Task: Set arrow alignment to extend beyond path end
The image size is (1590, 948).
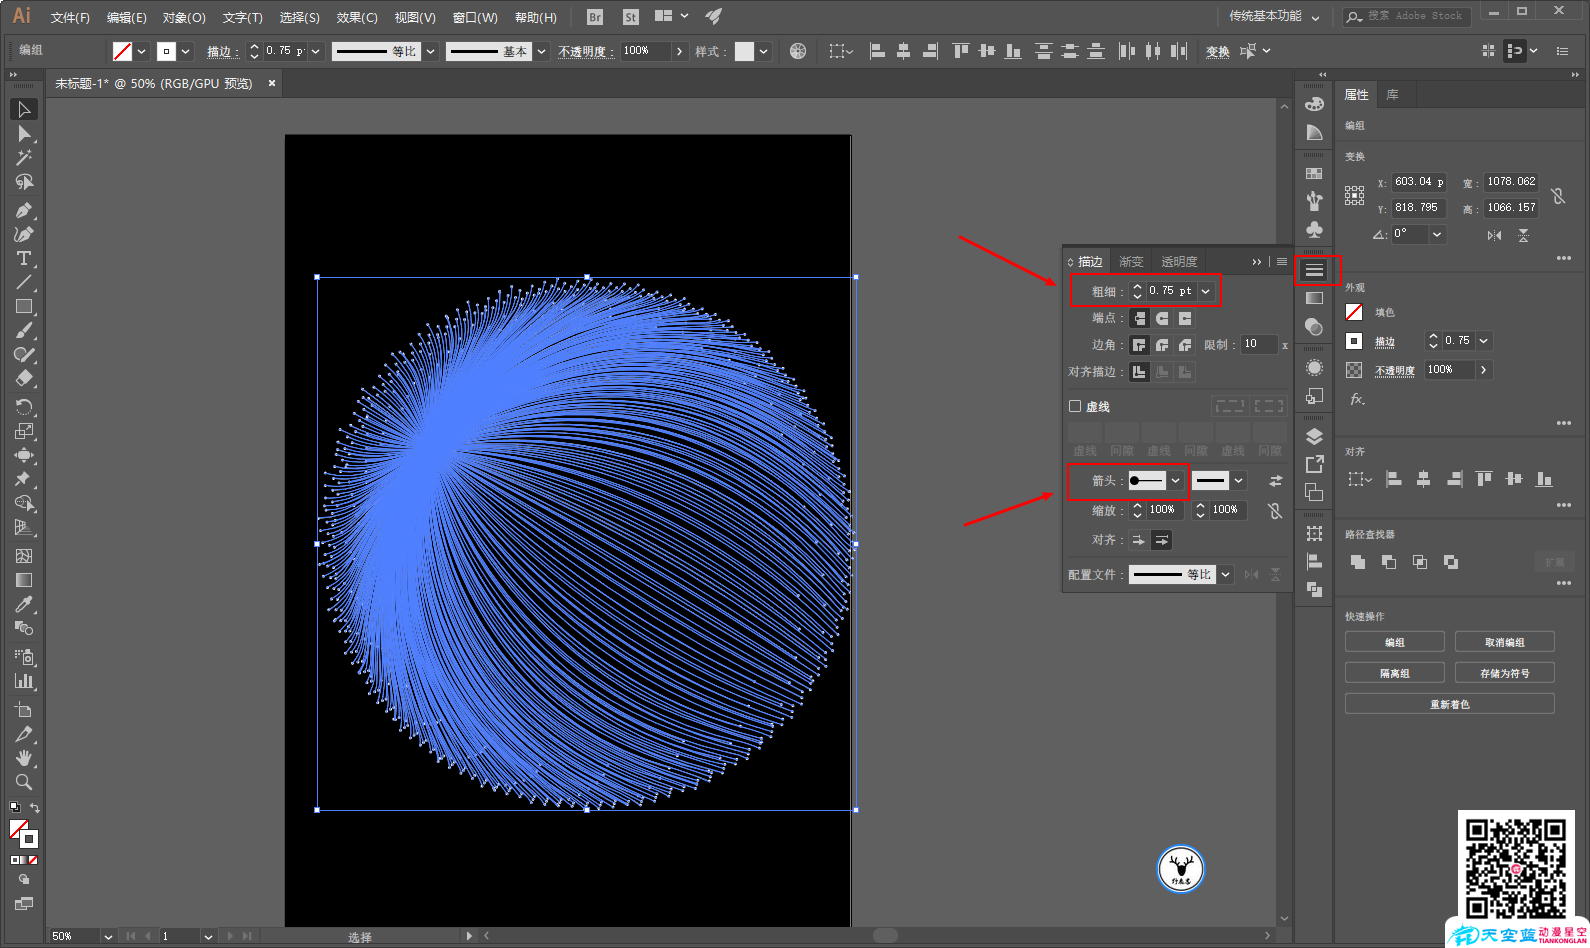Action: click(x=1138, y=540)
